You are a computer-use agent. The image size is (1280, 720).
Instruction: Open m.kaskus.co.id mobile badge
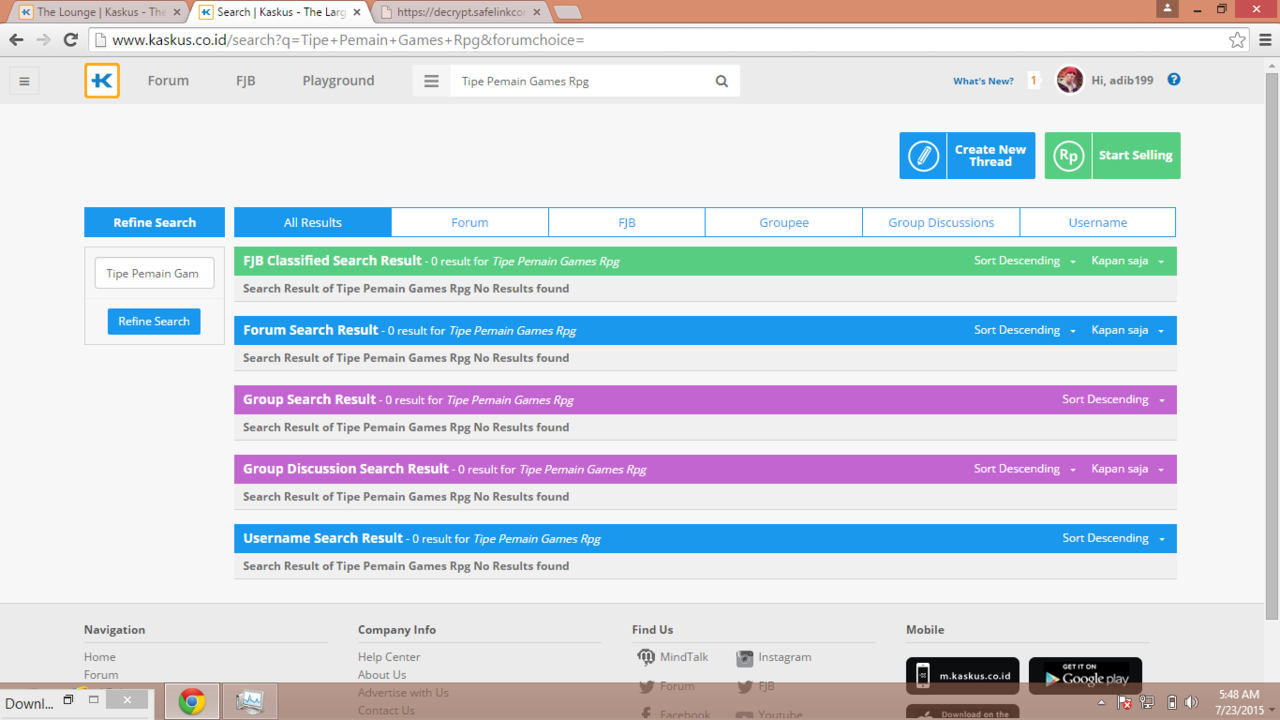[x=963, y=676]
